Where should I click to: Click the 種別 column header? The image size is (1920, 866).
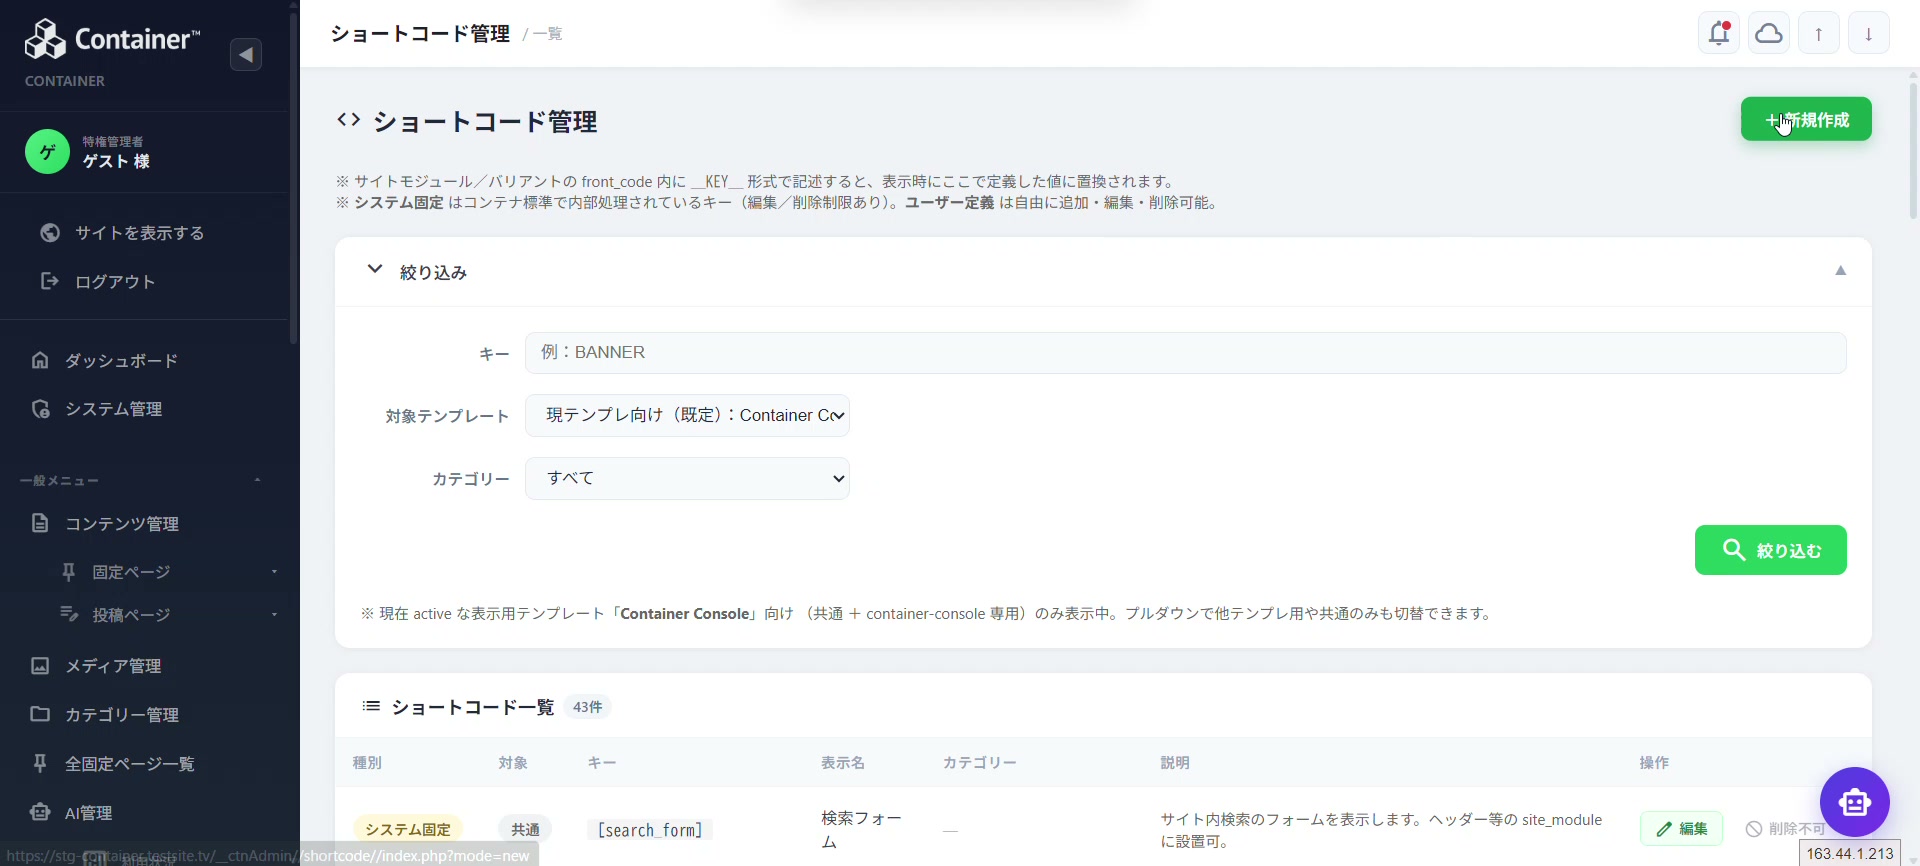click(x=367, y=763)
